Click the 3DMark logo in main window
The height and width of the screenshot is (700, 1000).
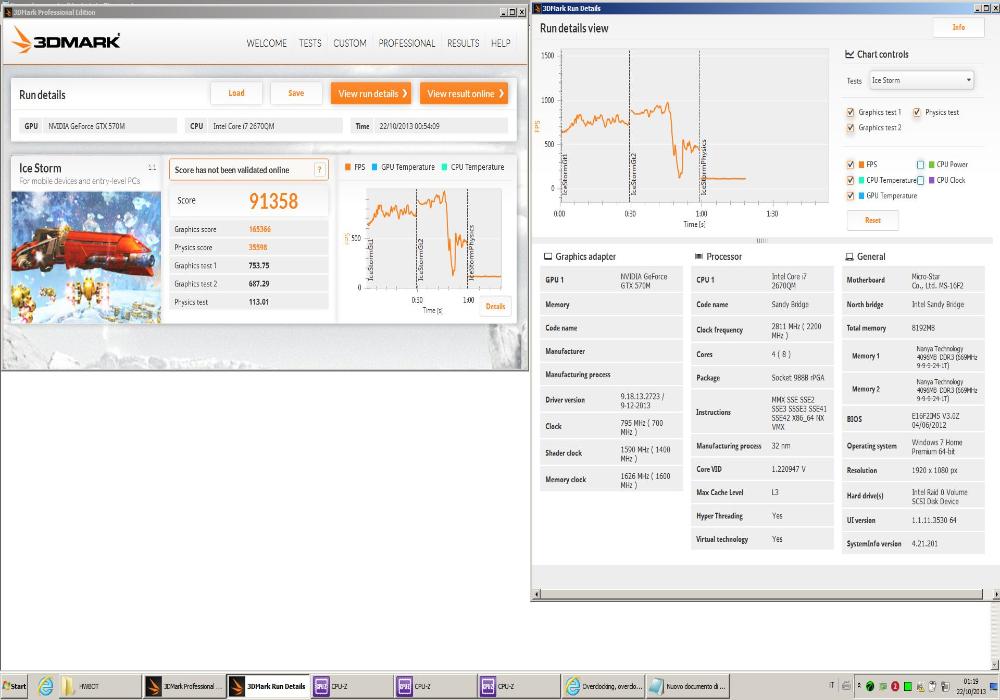click(x=66, y=40)
